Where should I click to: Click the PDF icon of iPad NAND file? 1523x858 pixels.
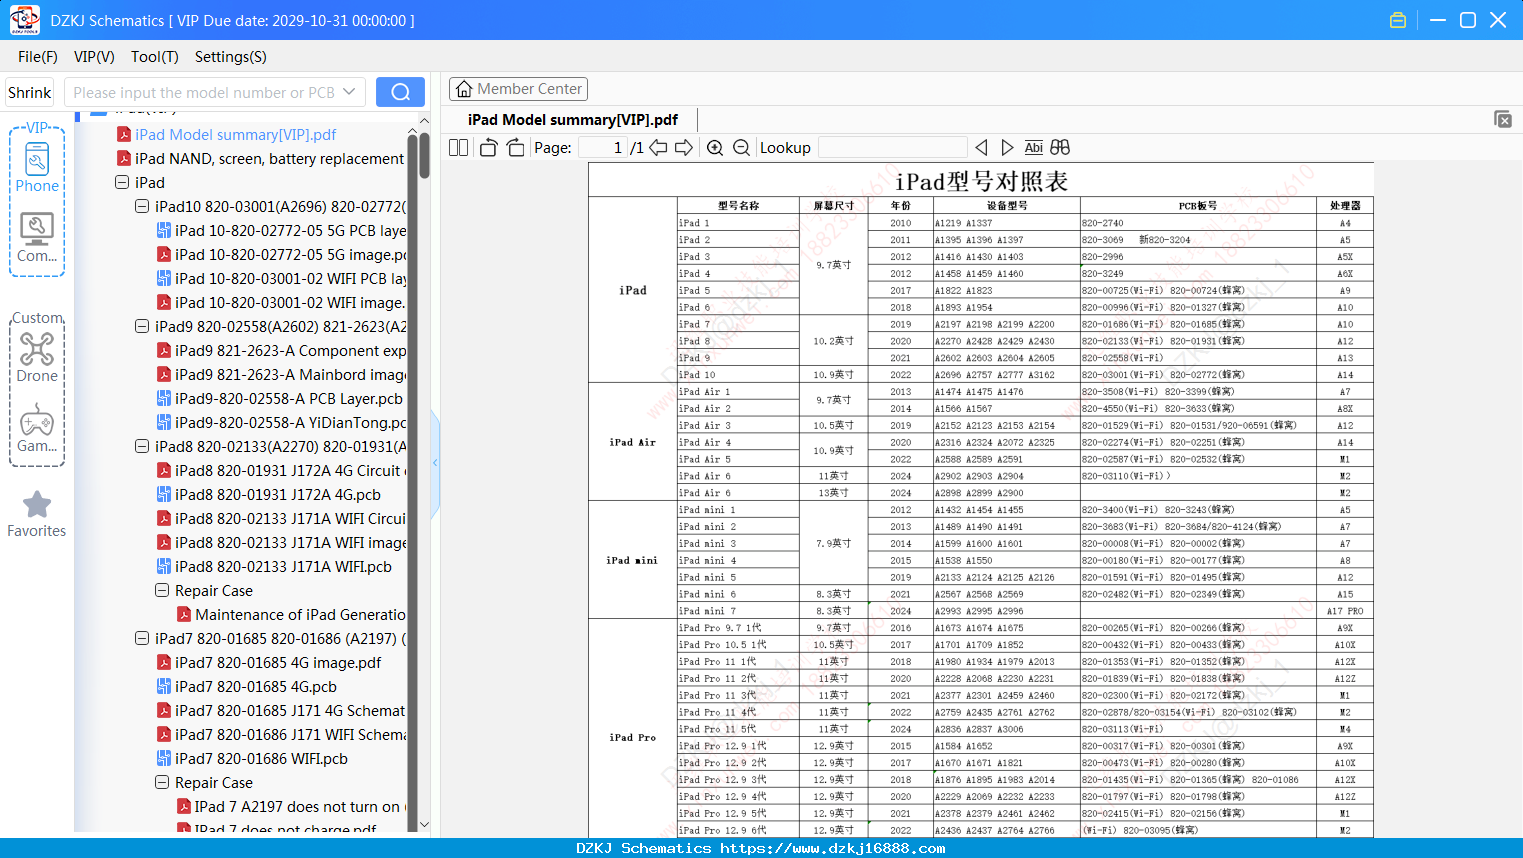(x=124, y=159)
